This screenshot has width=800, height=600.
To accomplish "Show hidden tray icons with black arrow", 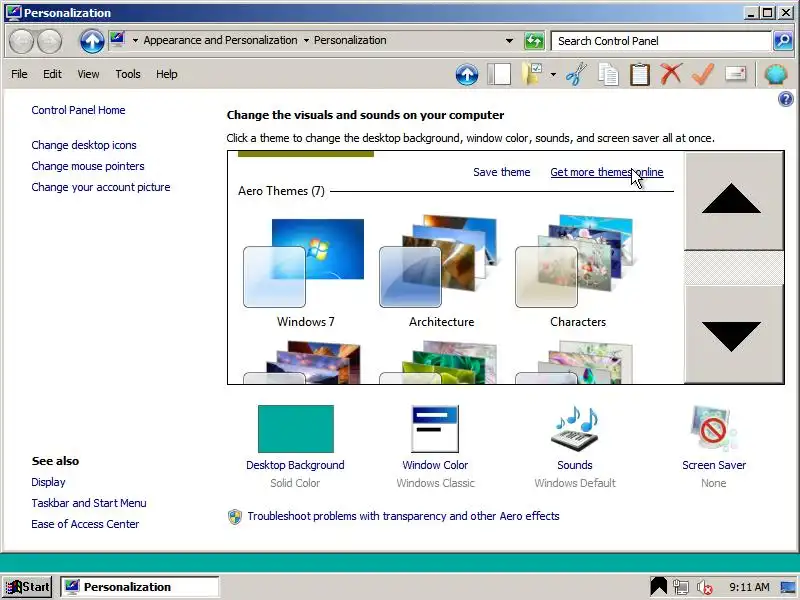I will pos(659,586).
